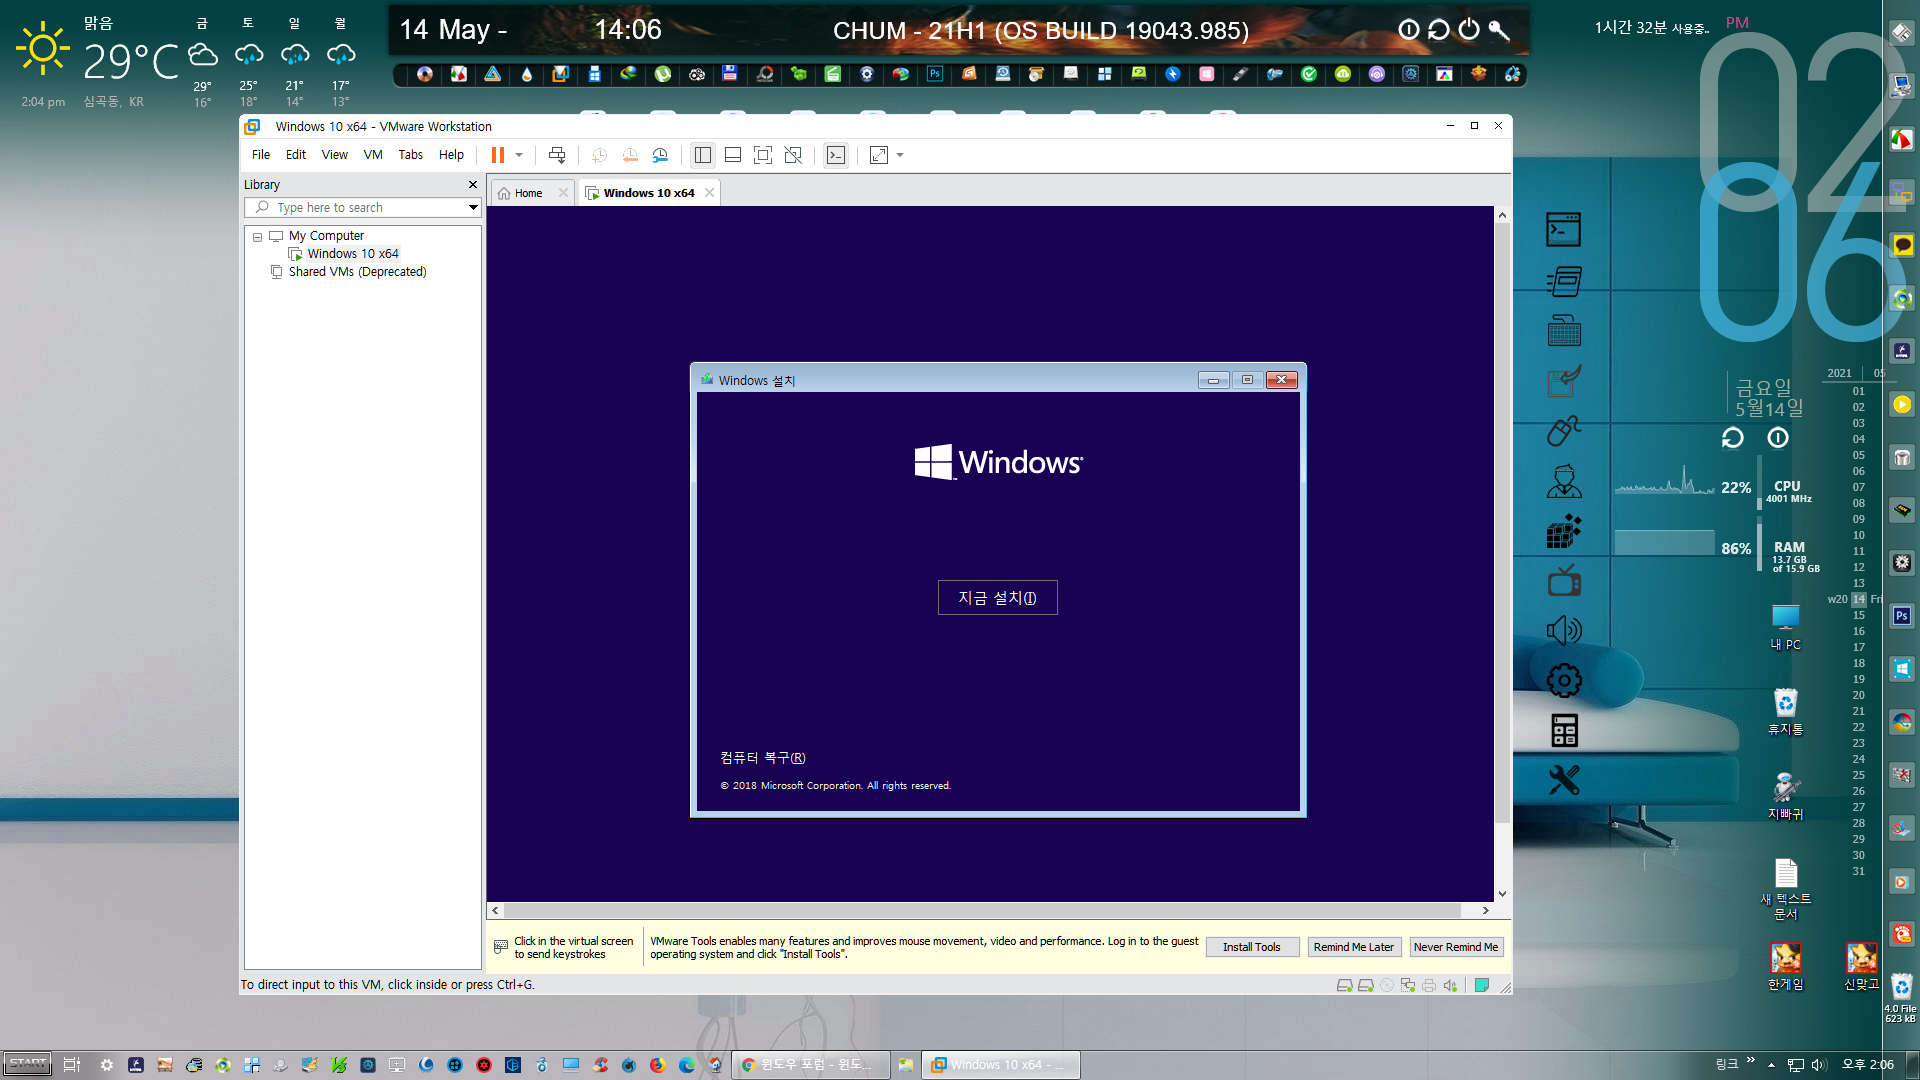Open the 휴지통 recycle bin desktop icon

coord(1785,712)
